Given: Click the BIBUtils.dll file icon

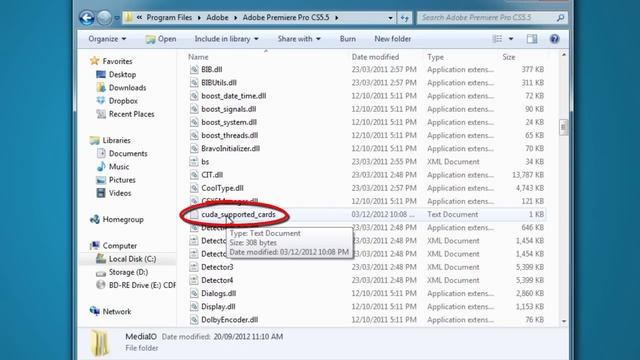Looking at the screenshot, I should 194,82.
